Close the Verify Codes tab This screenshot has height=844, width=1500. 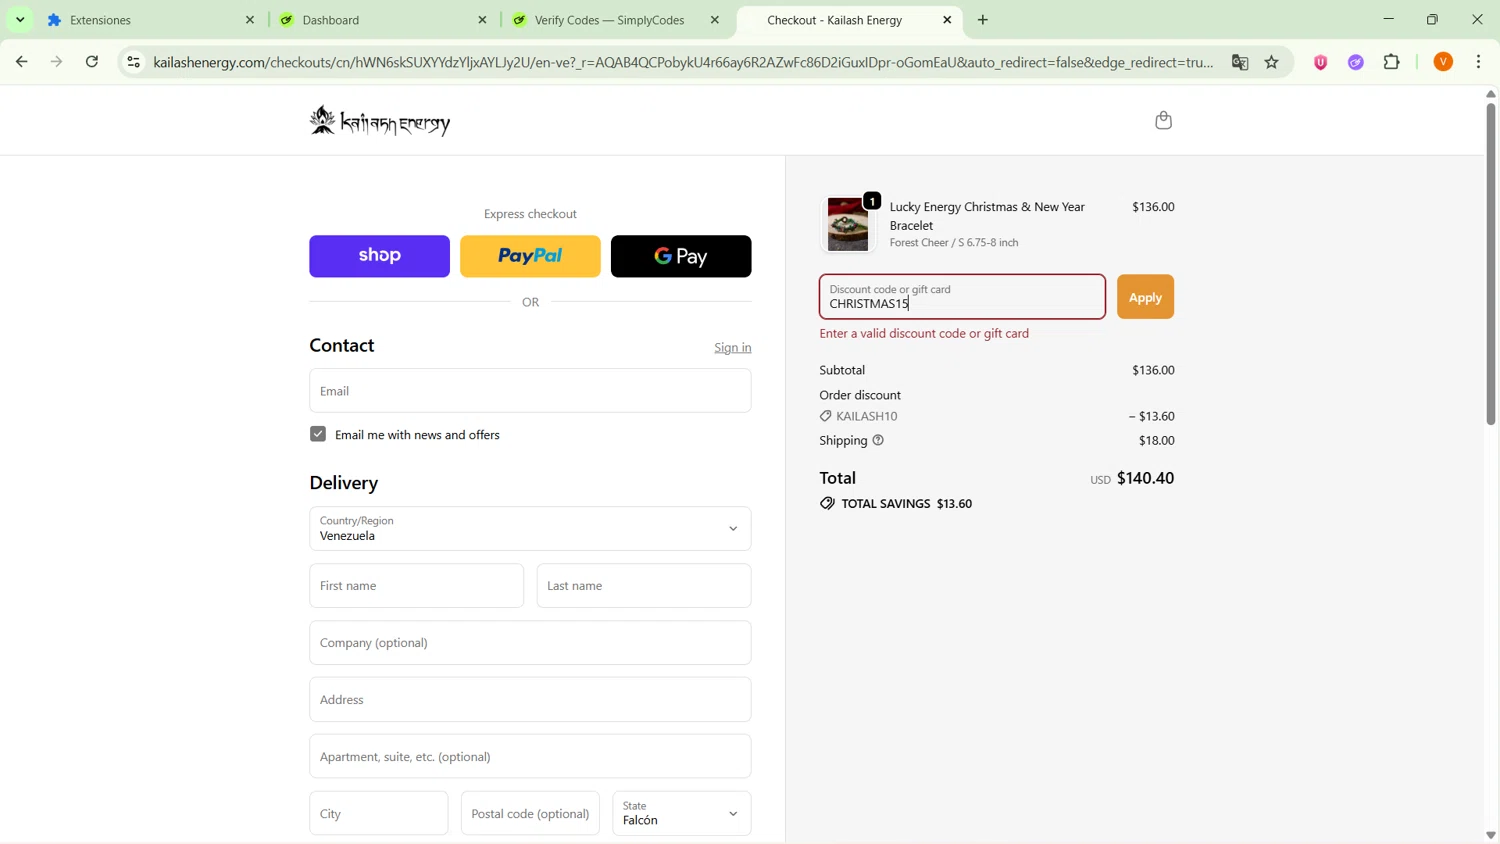[714, 20]
